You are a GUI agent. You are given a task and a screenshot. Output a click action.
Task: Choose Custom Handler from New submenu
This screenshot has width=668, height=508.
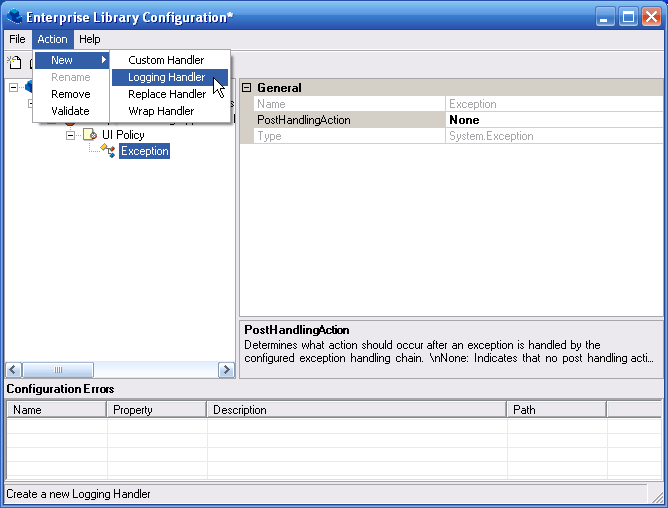166,60
